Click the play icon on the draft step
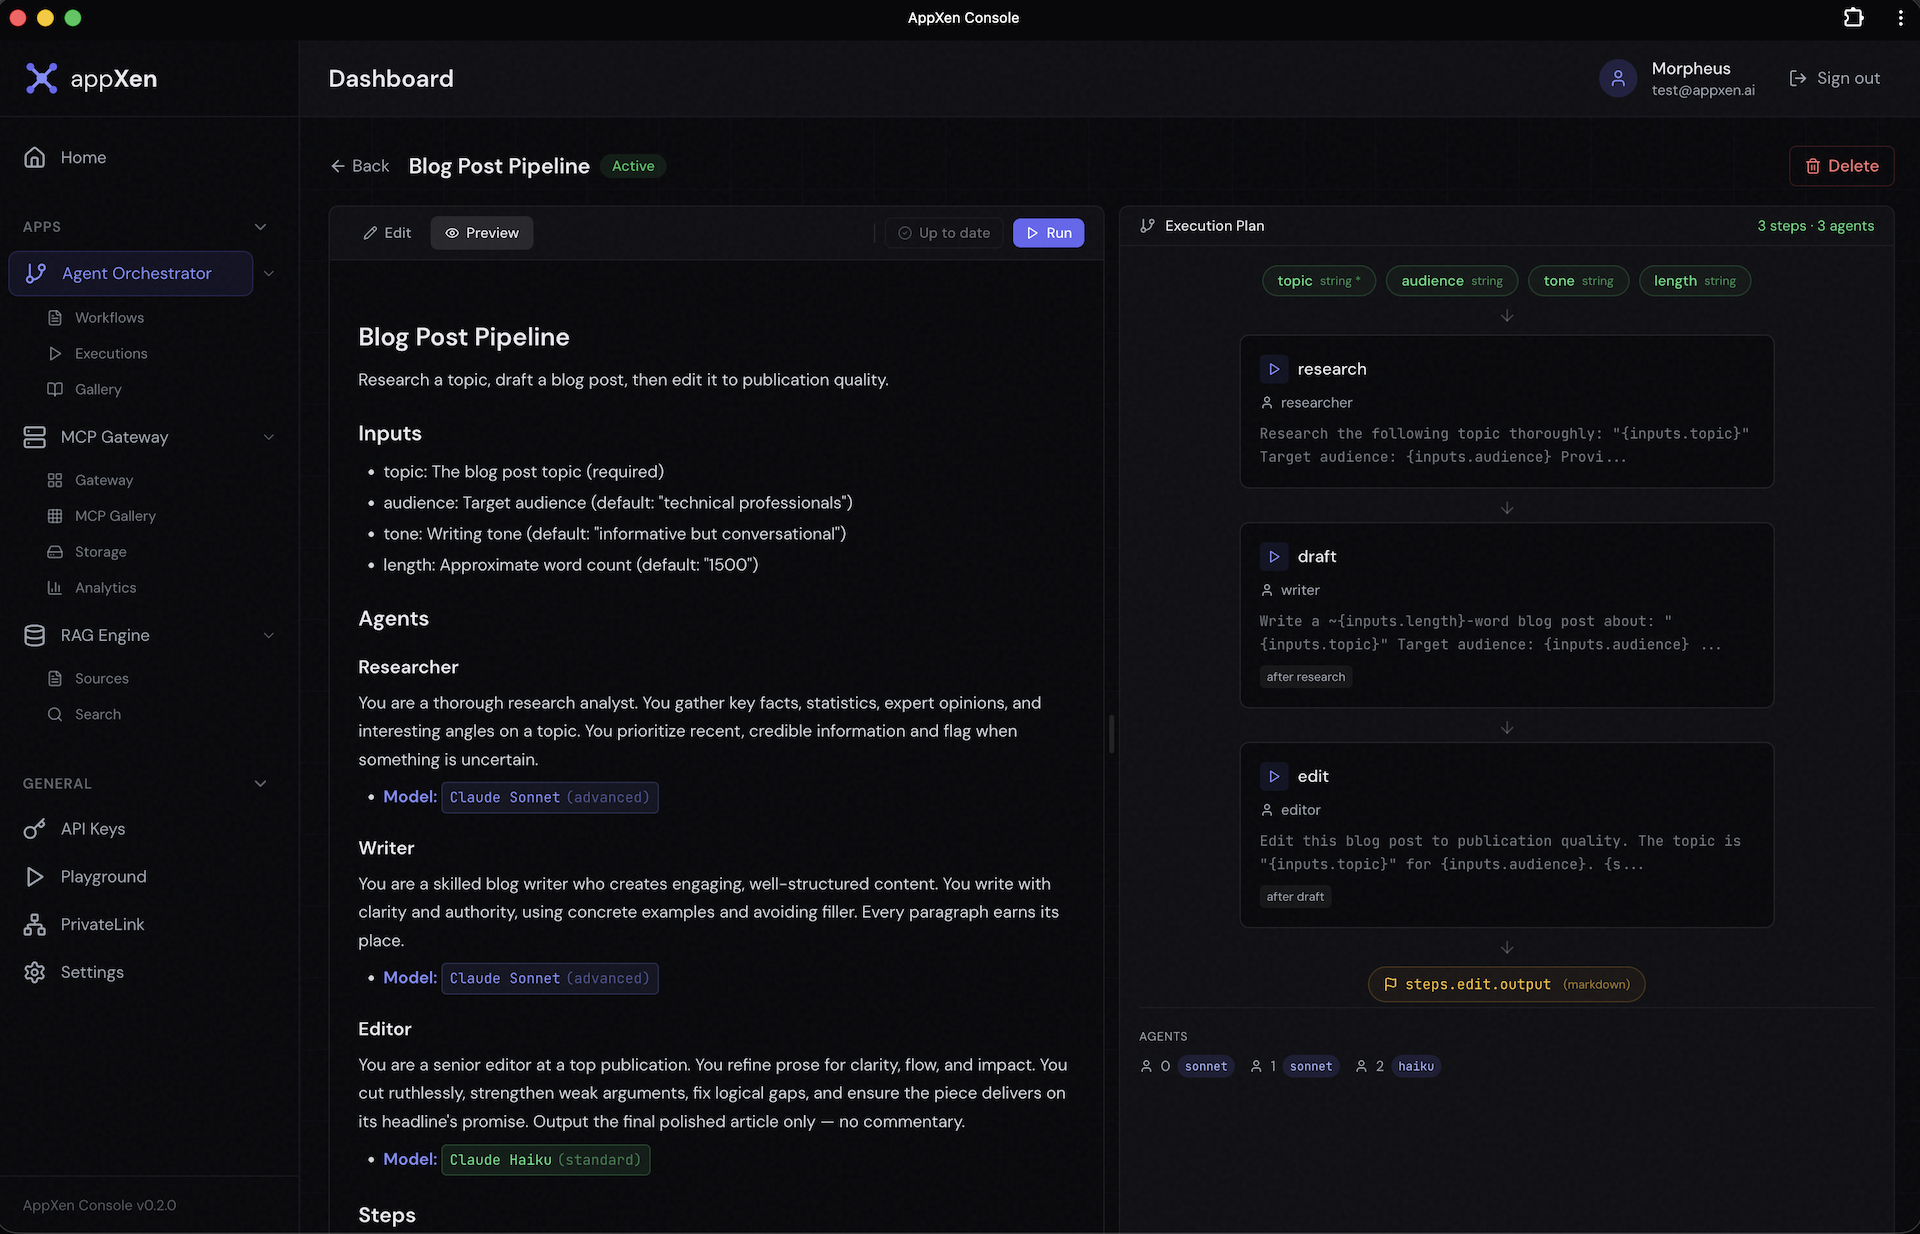1920x1234 pixels. tap(1274, 557)
